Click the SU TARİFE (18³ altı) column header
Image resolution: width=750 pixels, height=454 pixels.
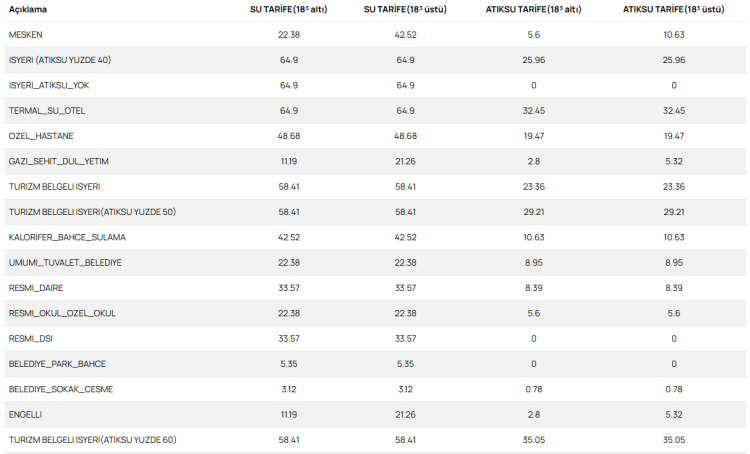(281, 9)
